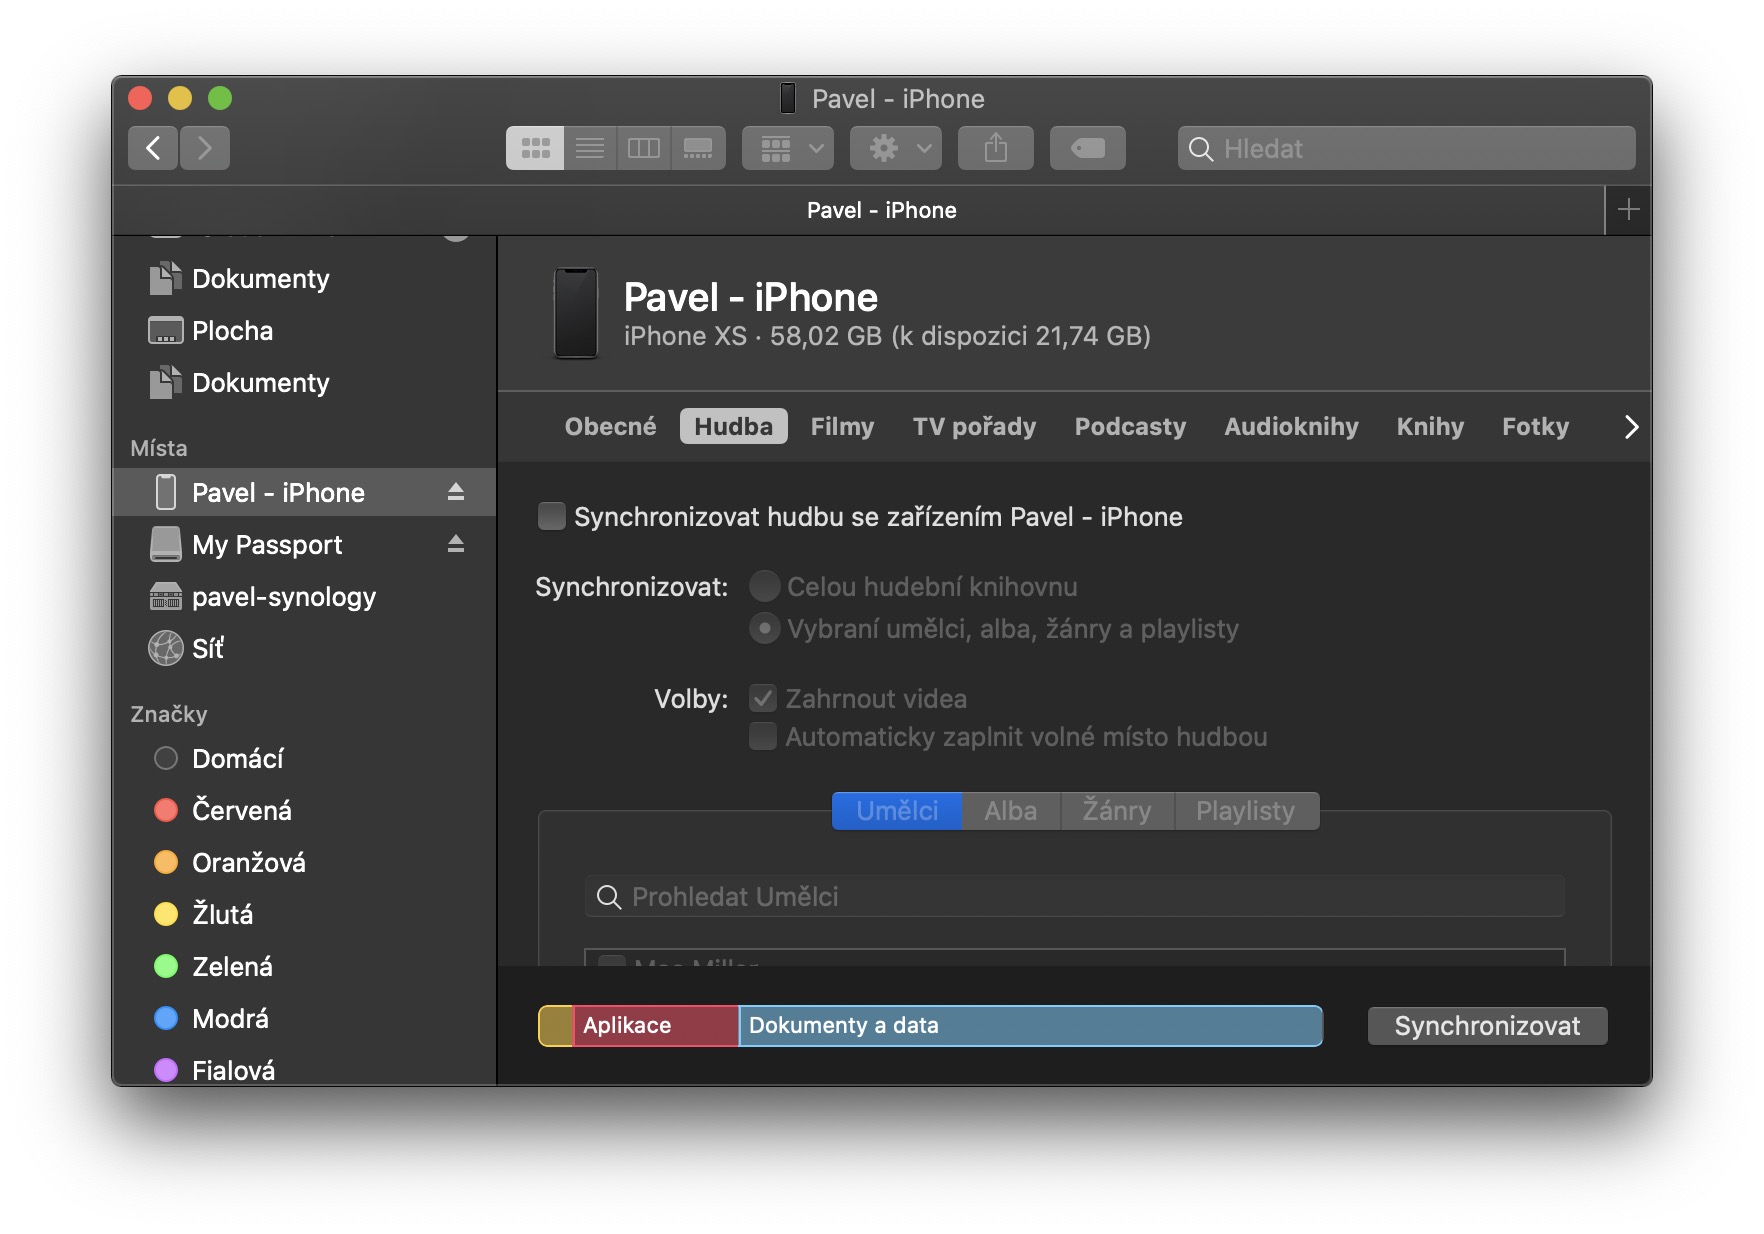Image resolution: width=1764 pixels, height=1234 pixels.
Task: Switch to the TV pořady tab
Action: coord(974,426)
